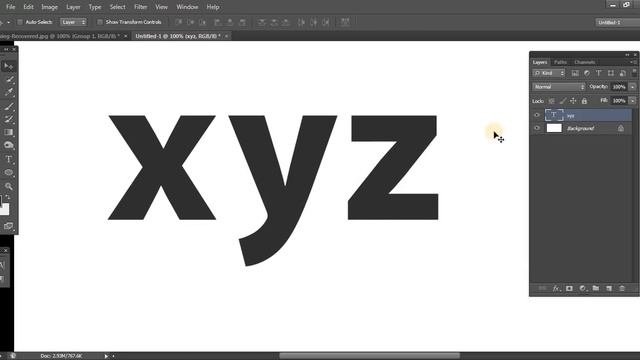The width and height of the screenshot is (640, 360).
Task: Close the Recovered.jpg document tab
Action: tap(125, 36)
